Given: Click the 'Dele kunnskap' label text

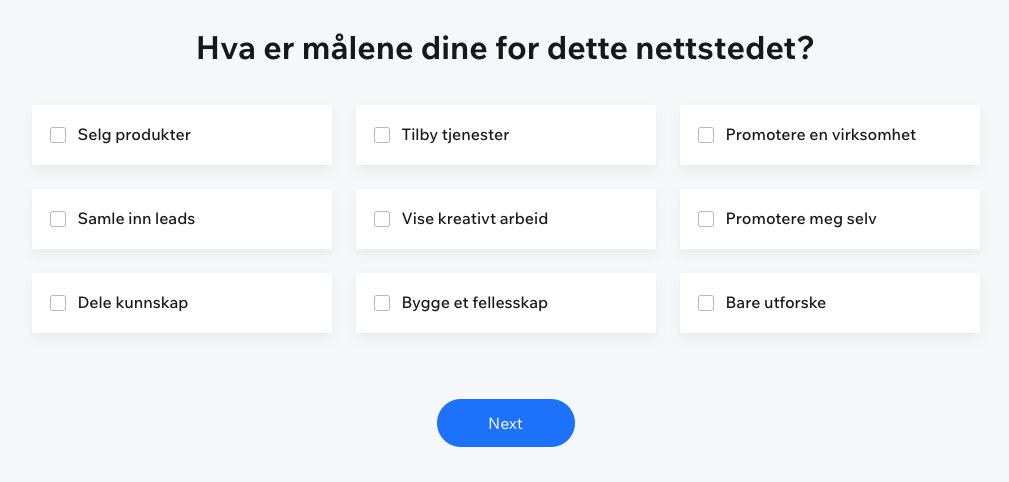Looking at the screenshot, I should 132,303.
